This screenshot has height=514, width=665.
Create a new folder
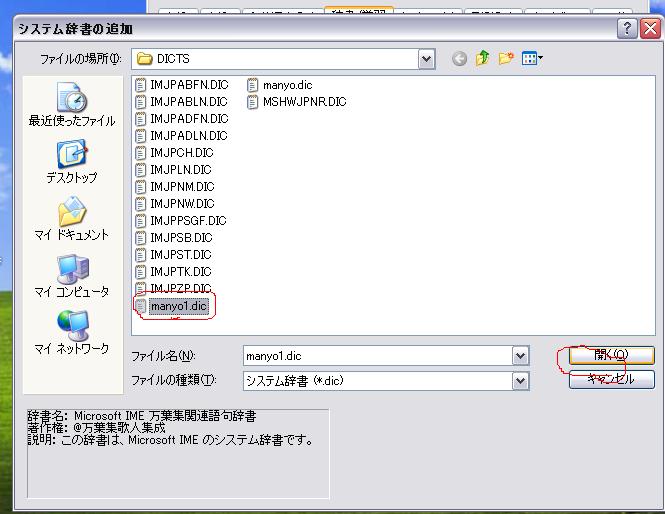[x=506, y=59]
